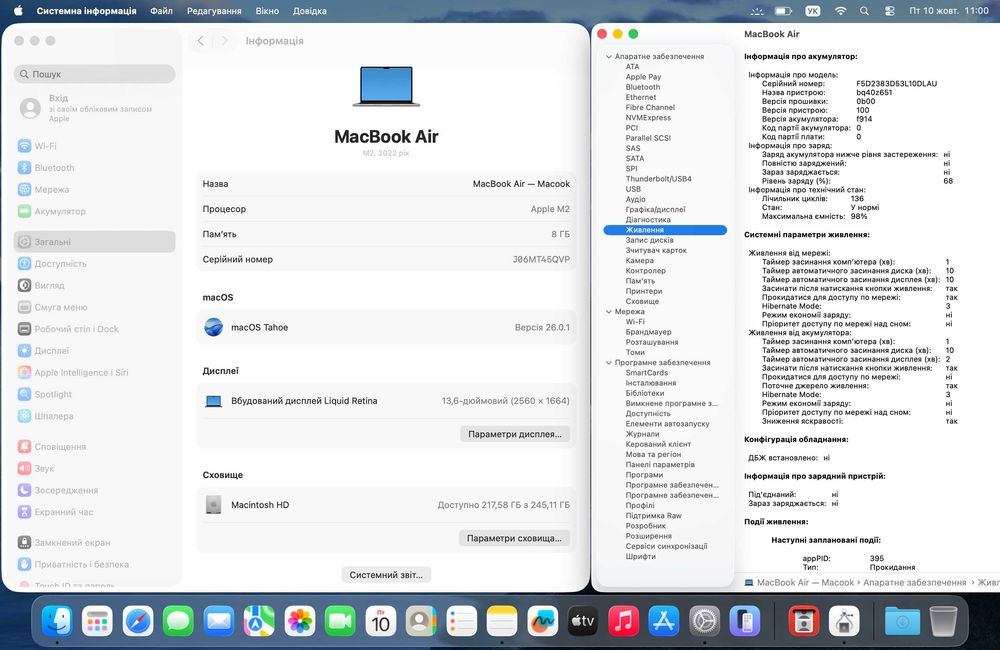Click the Параметри сховища… button

(x=514, y=538)
